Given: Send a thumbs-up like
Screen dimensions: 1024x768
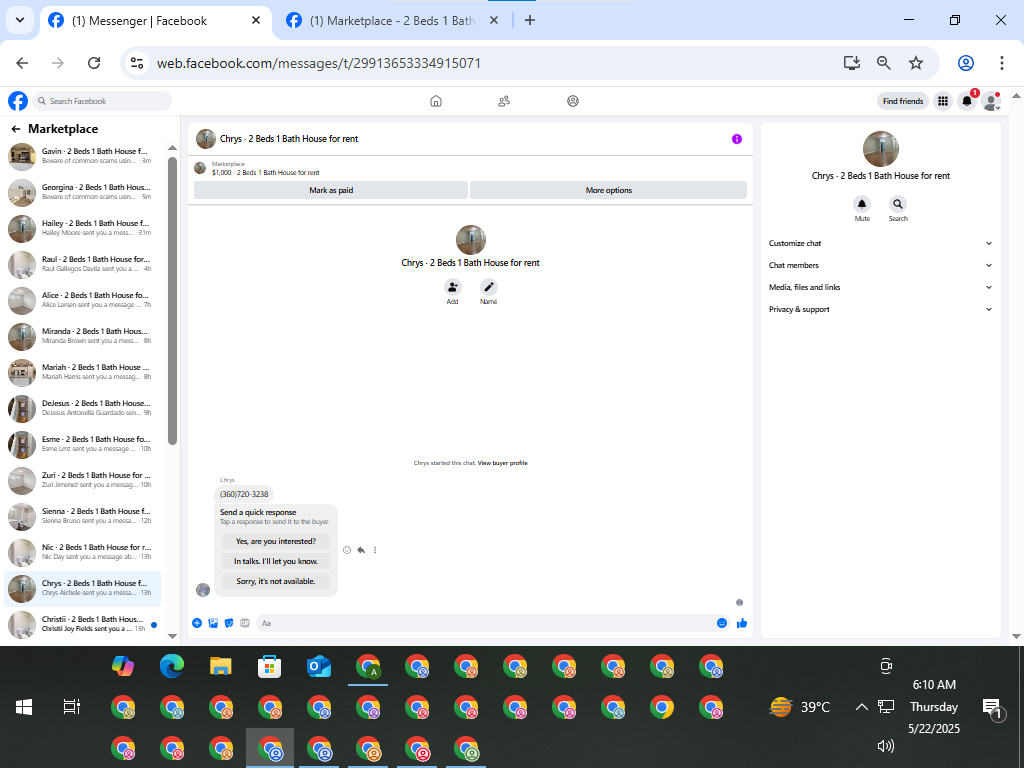Looking at the screenshot, I should [742, 623].
